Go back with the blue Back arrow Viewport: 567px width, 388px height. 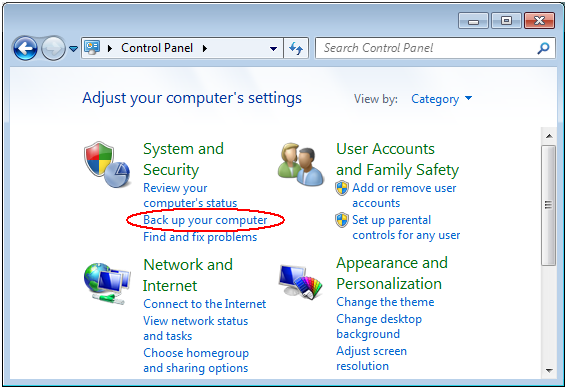(x=25, y=48)
